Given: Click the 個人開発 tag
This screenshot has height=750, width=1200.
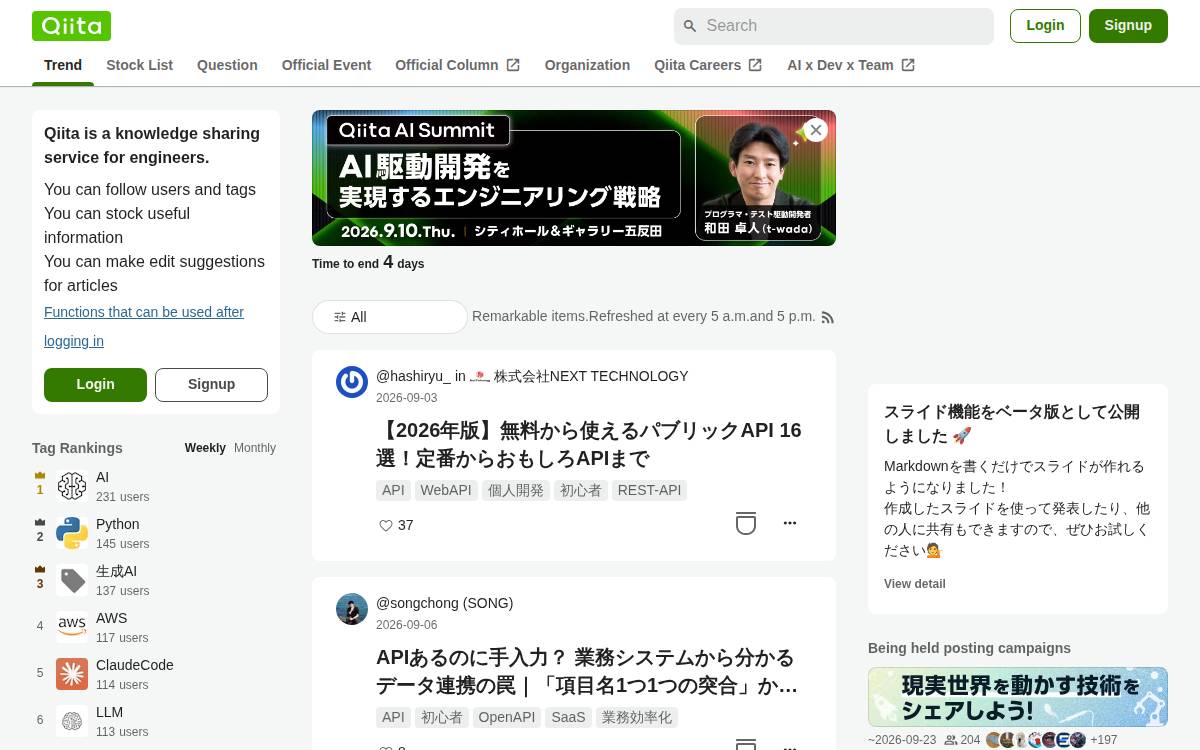Looking at the screenshot, I should [515, 490].
